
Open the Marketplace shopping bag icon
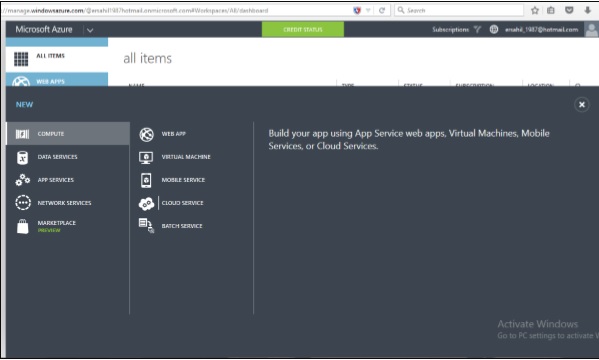(x=23, y=226)
